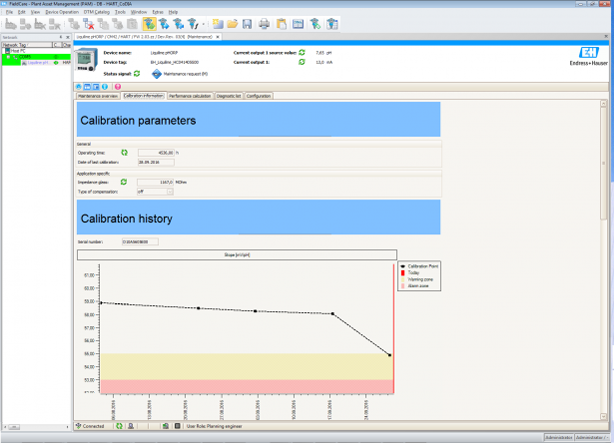Click the delete device icon with red X

coord(88,24)
